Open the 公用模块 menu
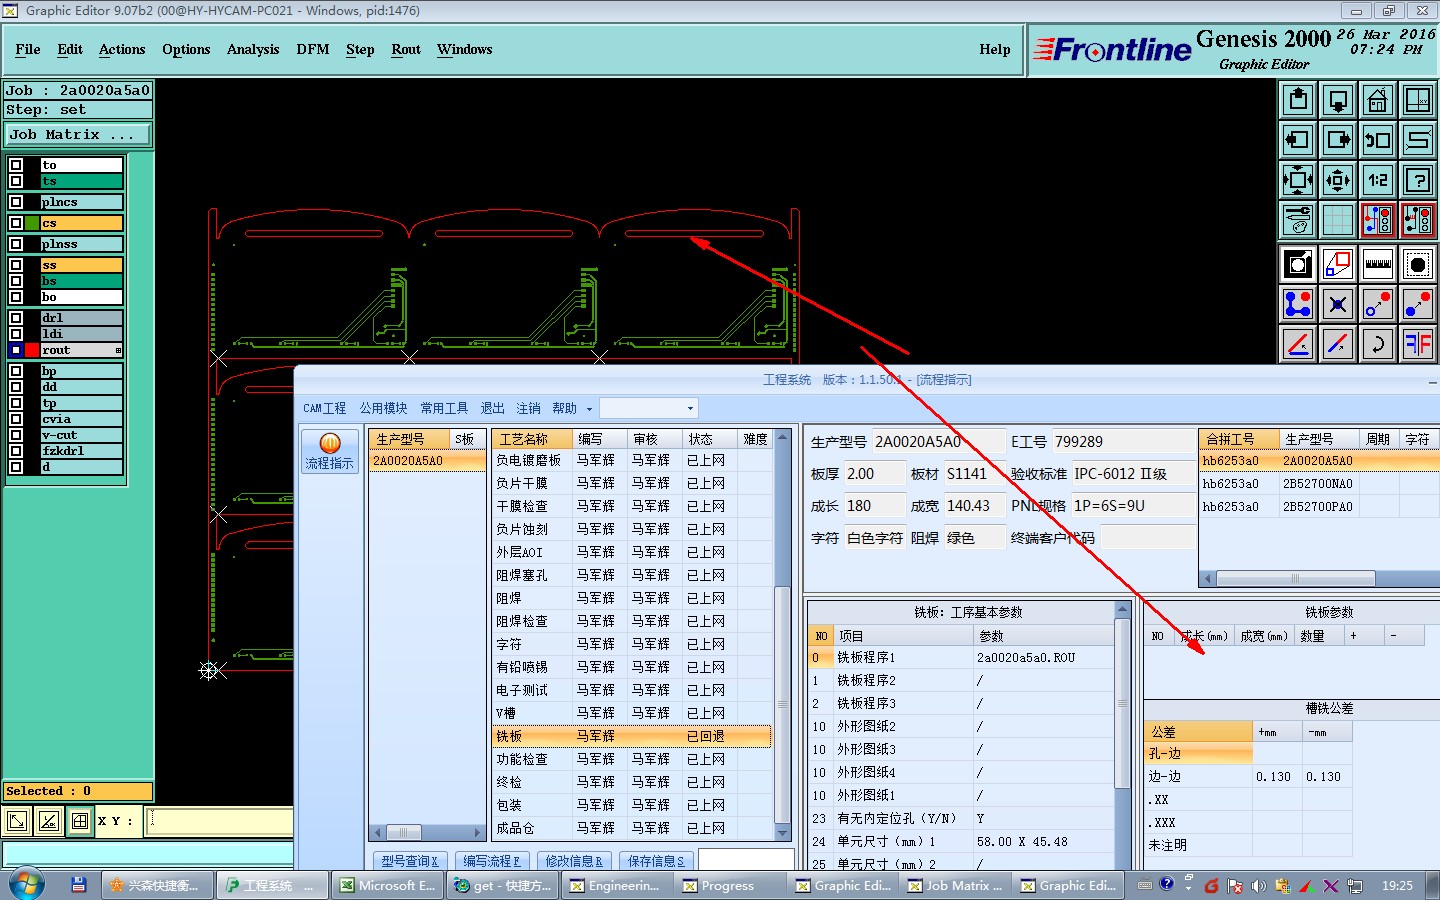 [384, 408]
